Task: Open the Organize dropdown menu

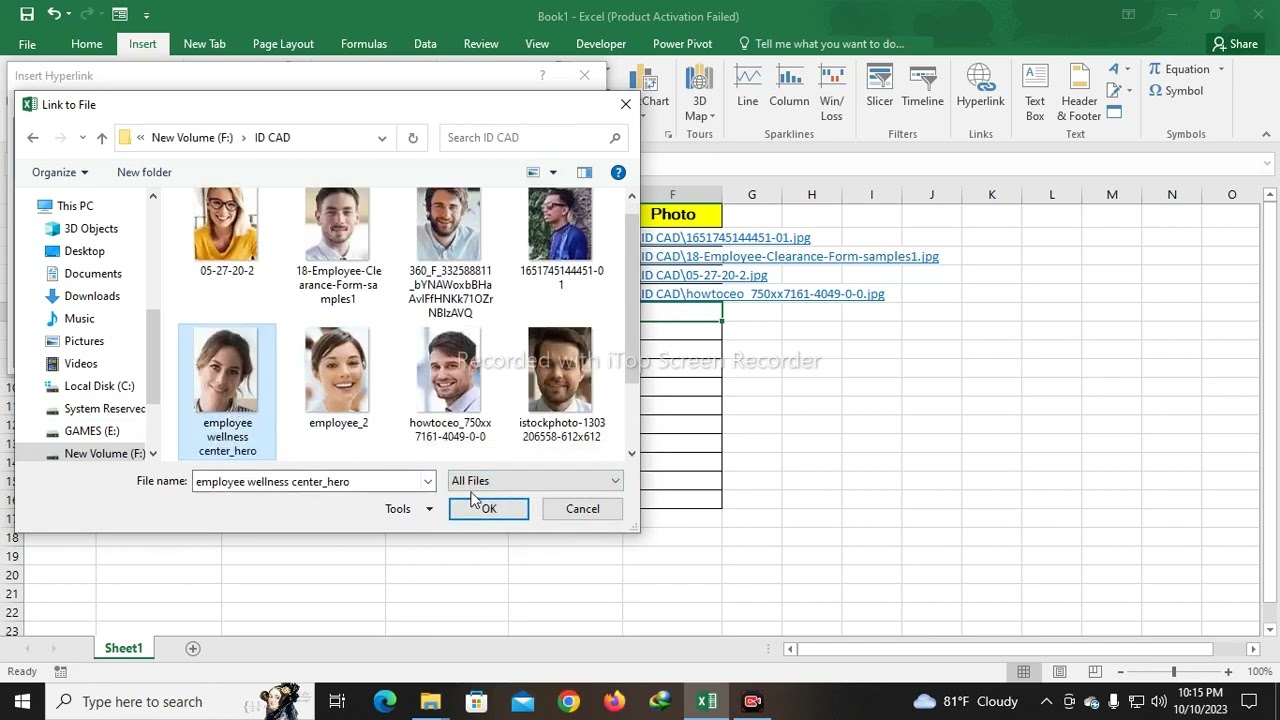Action: (60, 172)
